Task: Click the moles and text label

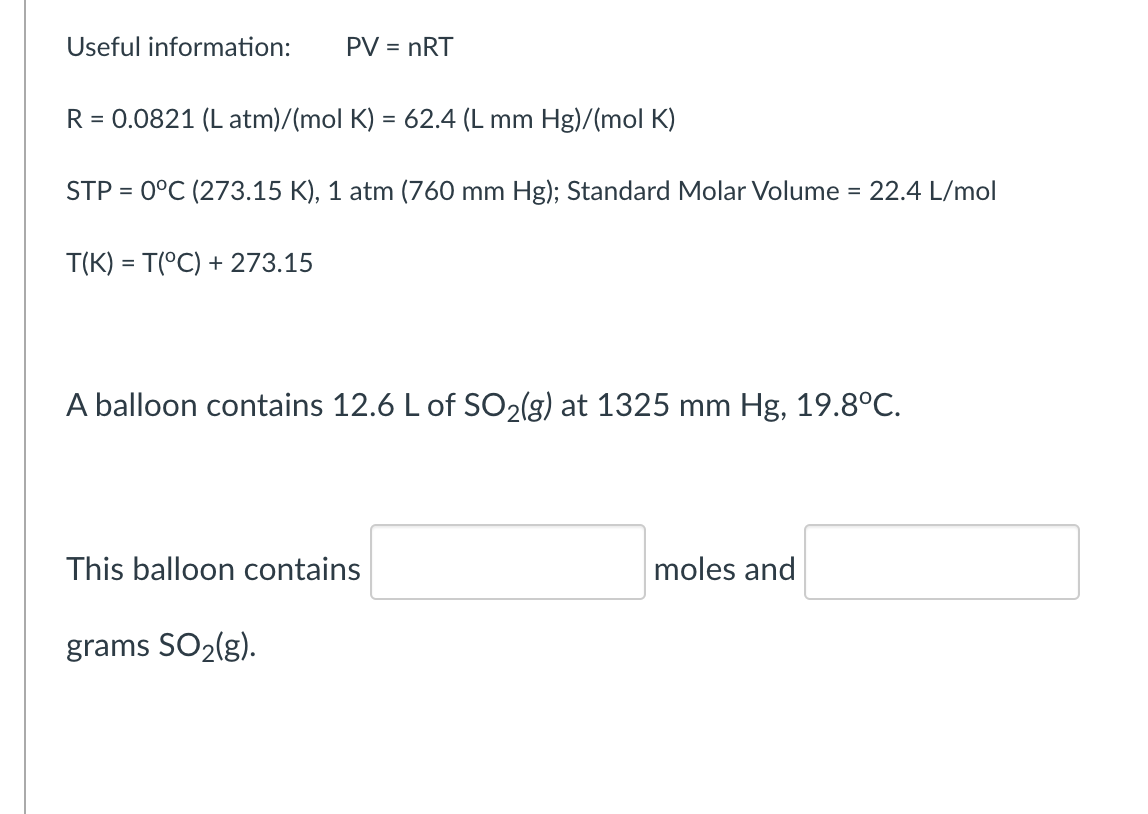Action: tap(724, 569)
